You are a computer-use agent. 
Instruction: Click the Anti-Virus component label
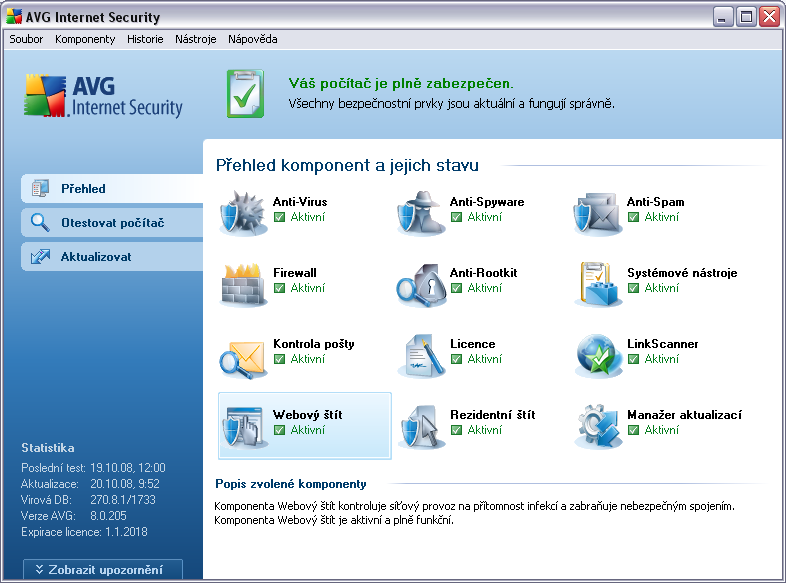click(x=300, y=202)
